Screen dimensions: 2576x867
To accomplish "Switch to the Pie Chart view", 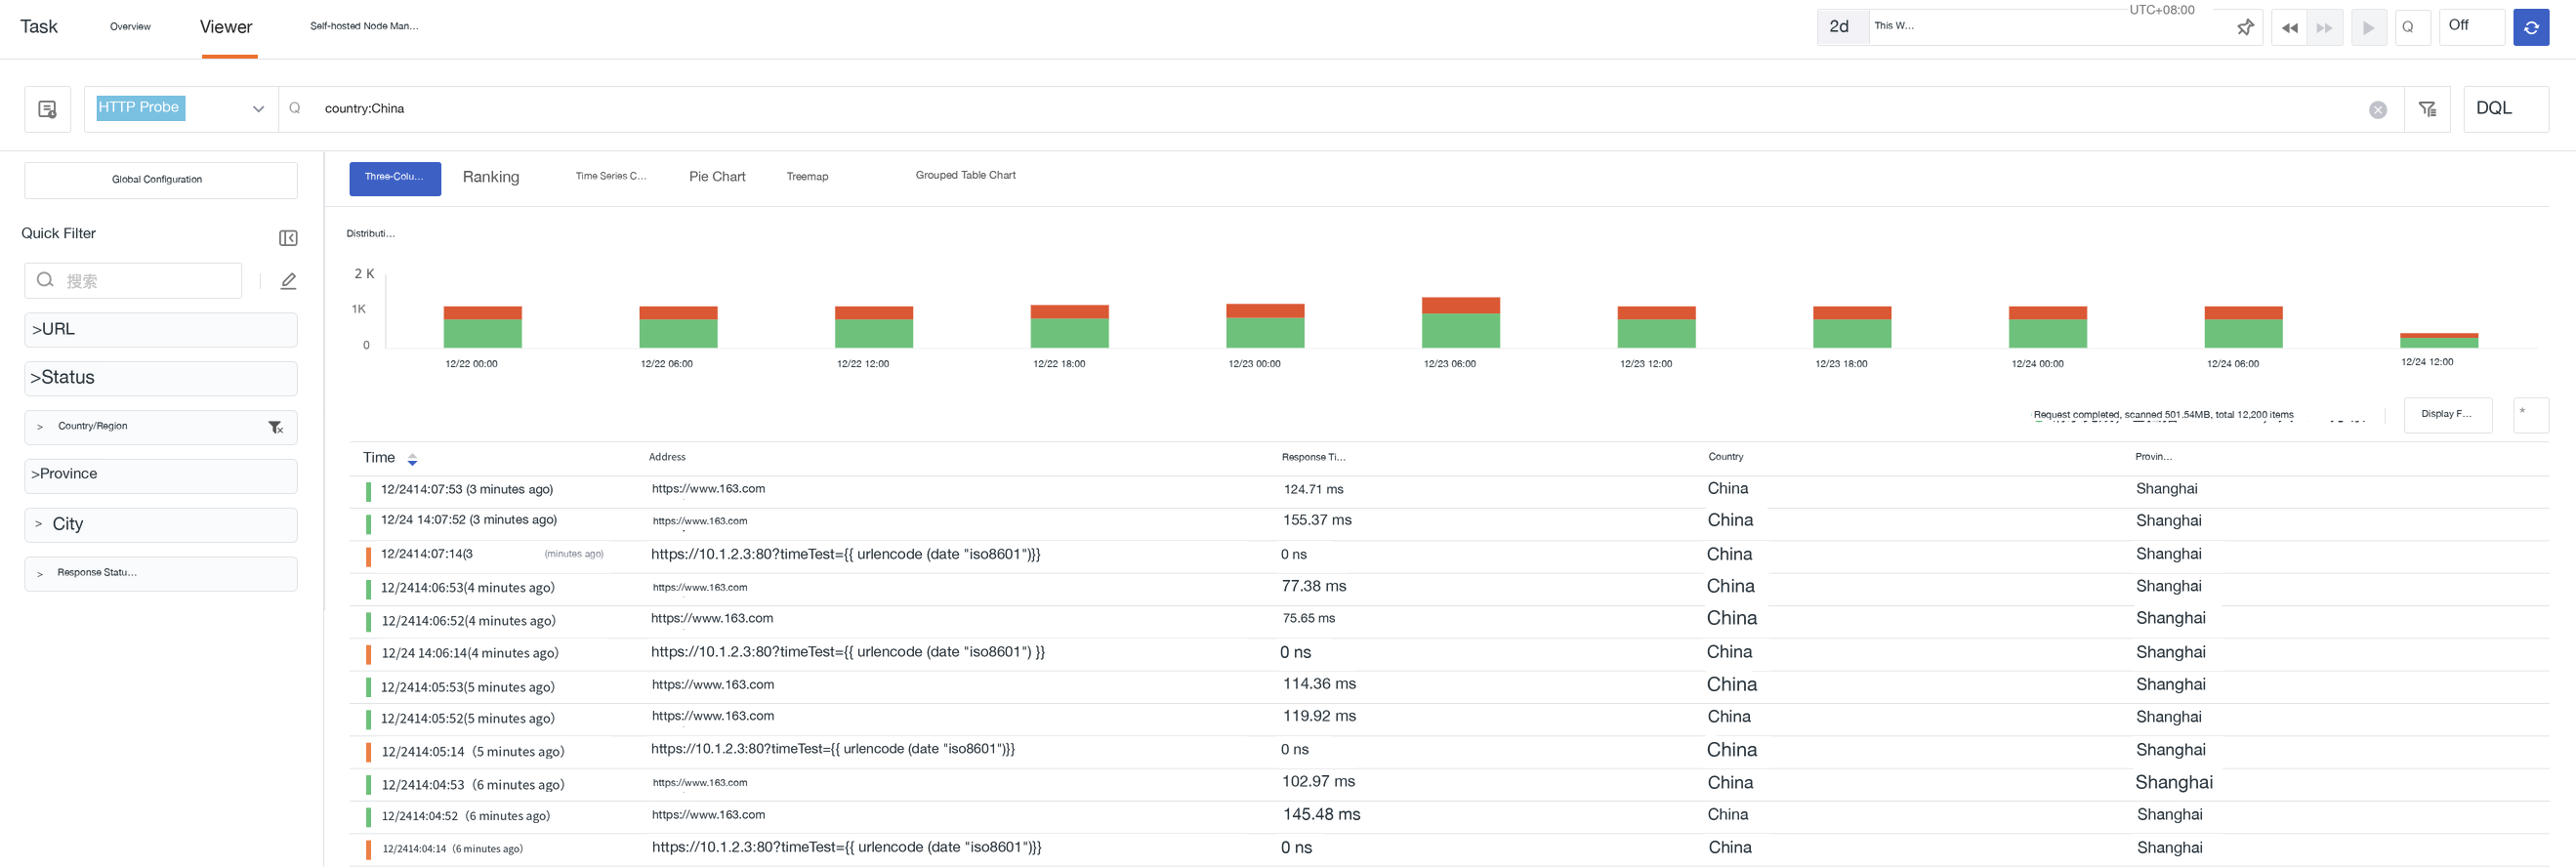I will tap(717, 177).
